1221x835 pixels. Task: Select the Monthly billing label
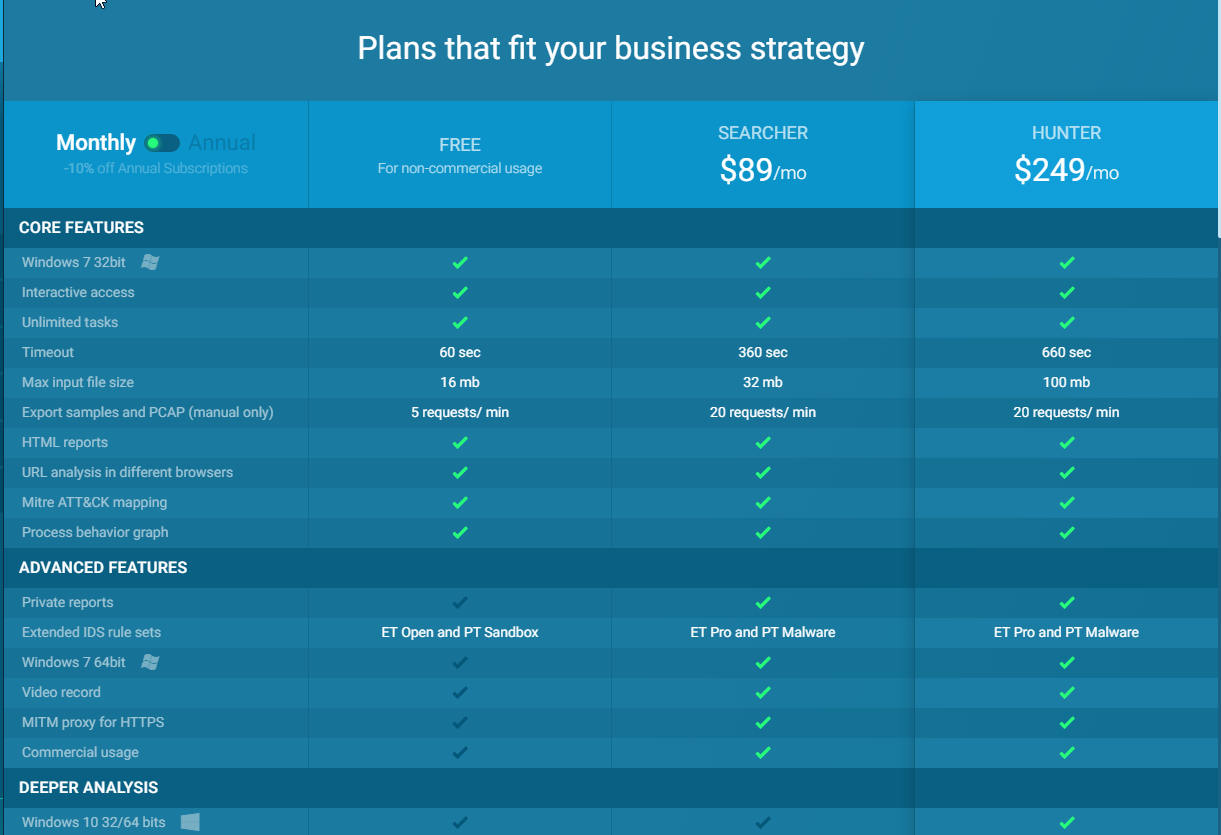click(96, 143)
